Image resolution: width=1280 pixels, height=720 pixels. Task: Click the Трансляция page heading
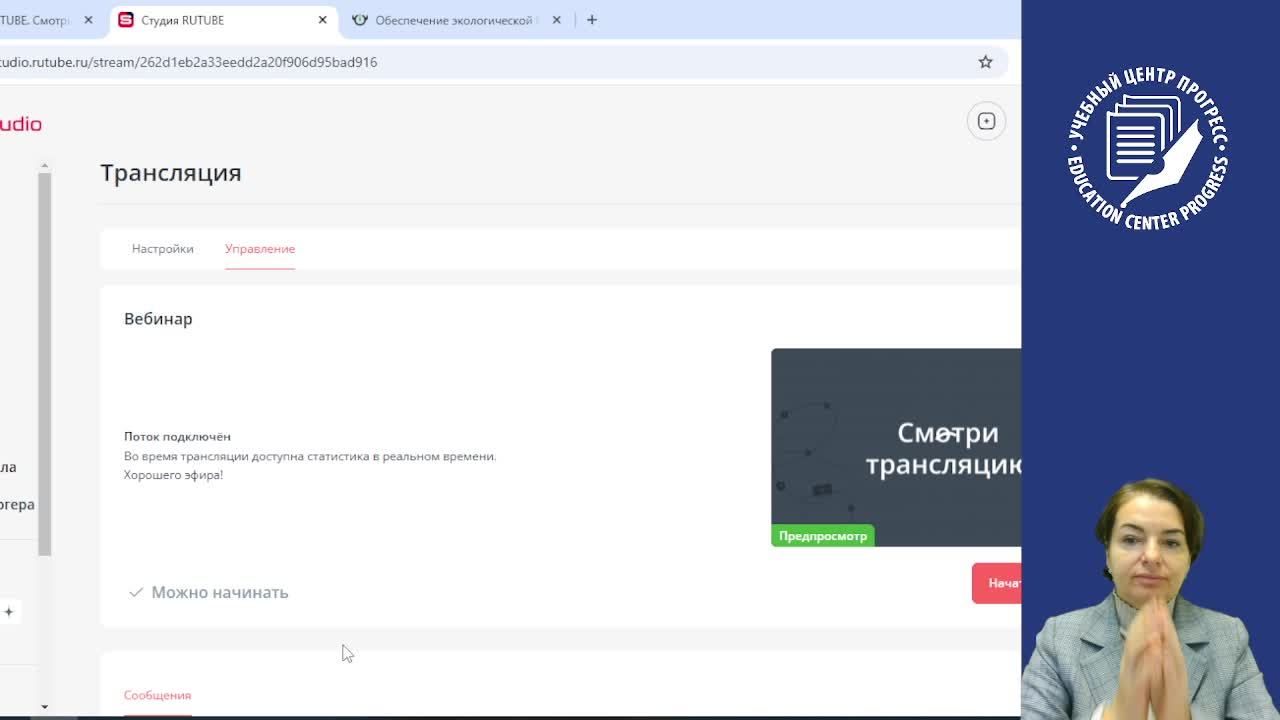point(171,173)
